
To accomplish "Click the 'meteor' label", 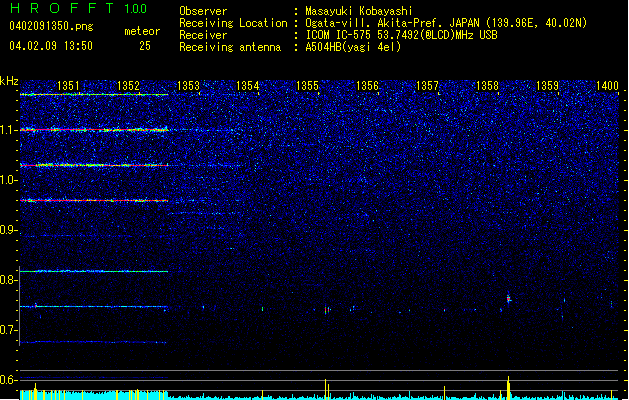I will pyautogui.click(x=142, y=31).
